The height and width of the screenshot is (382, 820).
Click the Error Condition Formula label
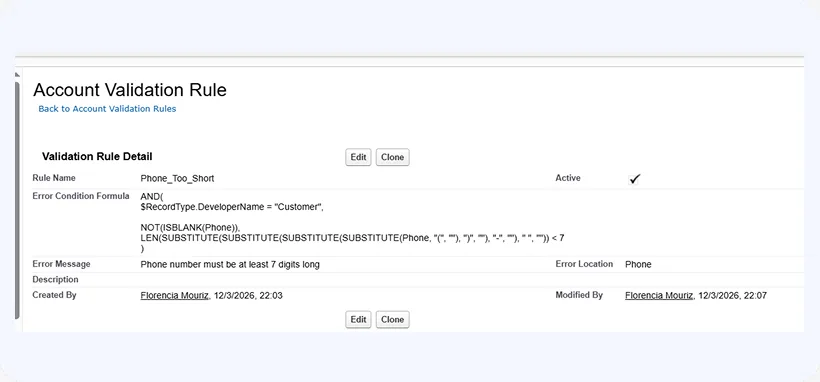81,196
